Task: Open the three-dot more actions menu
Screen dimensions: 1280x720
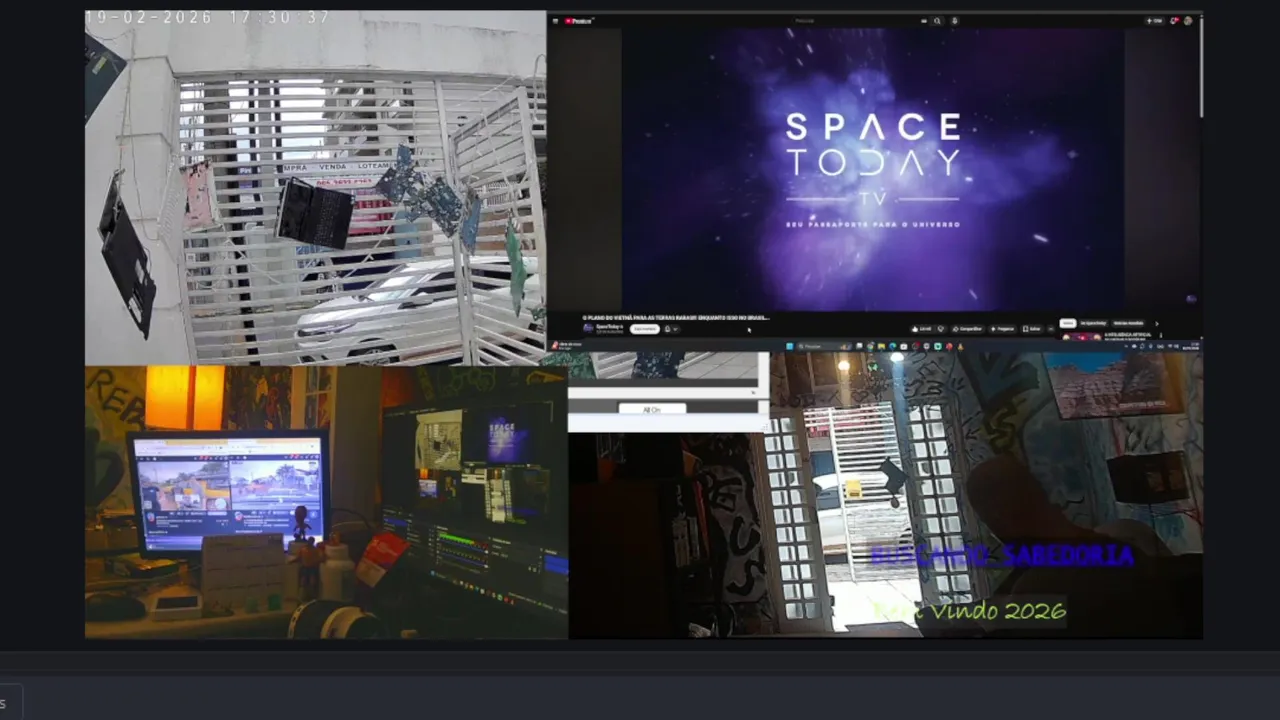Action: (1051, 329)
